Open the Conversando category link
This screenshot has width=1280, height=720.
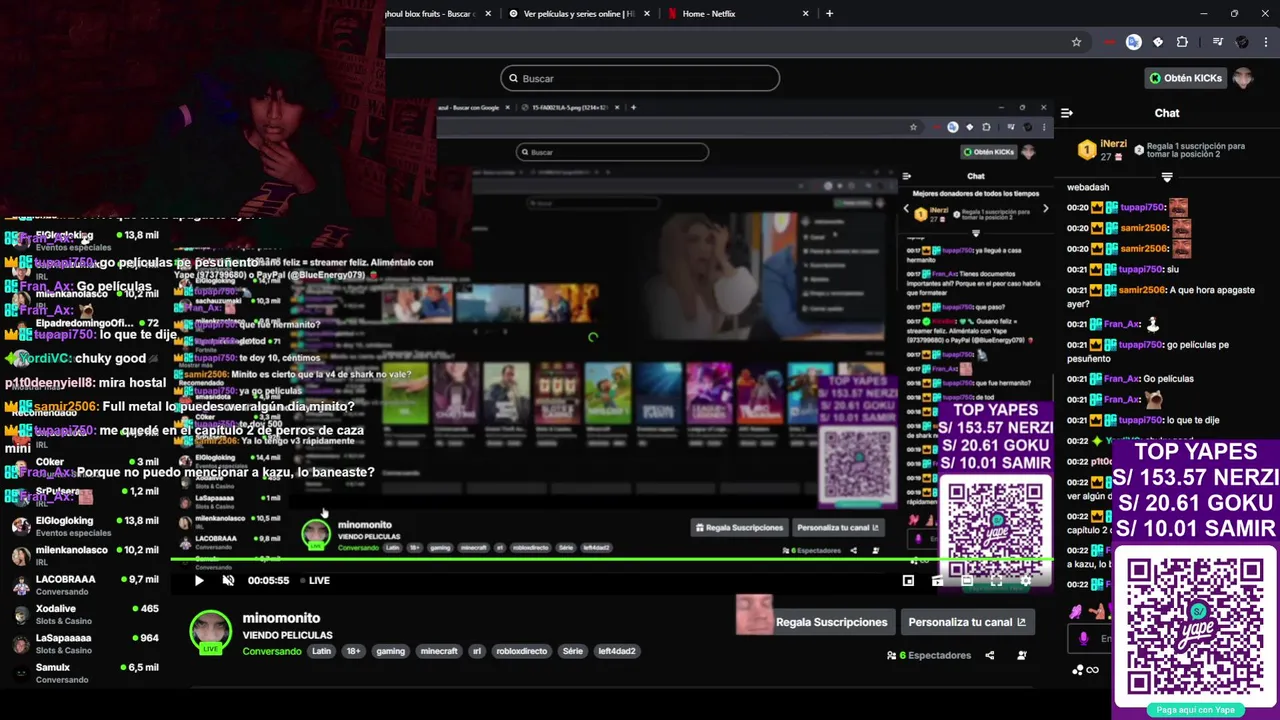(271, 651)
